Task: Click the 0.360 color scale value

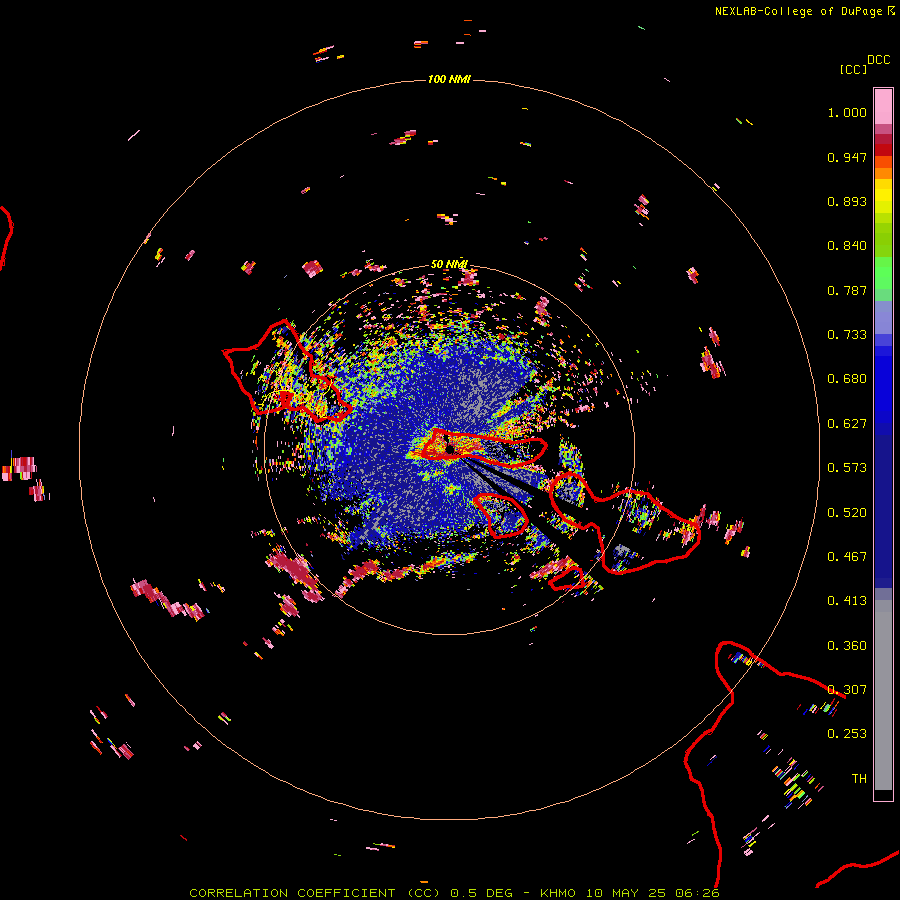Action: point(847,646)
